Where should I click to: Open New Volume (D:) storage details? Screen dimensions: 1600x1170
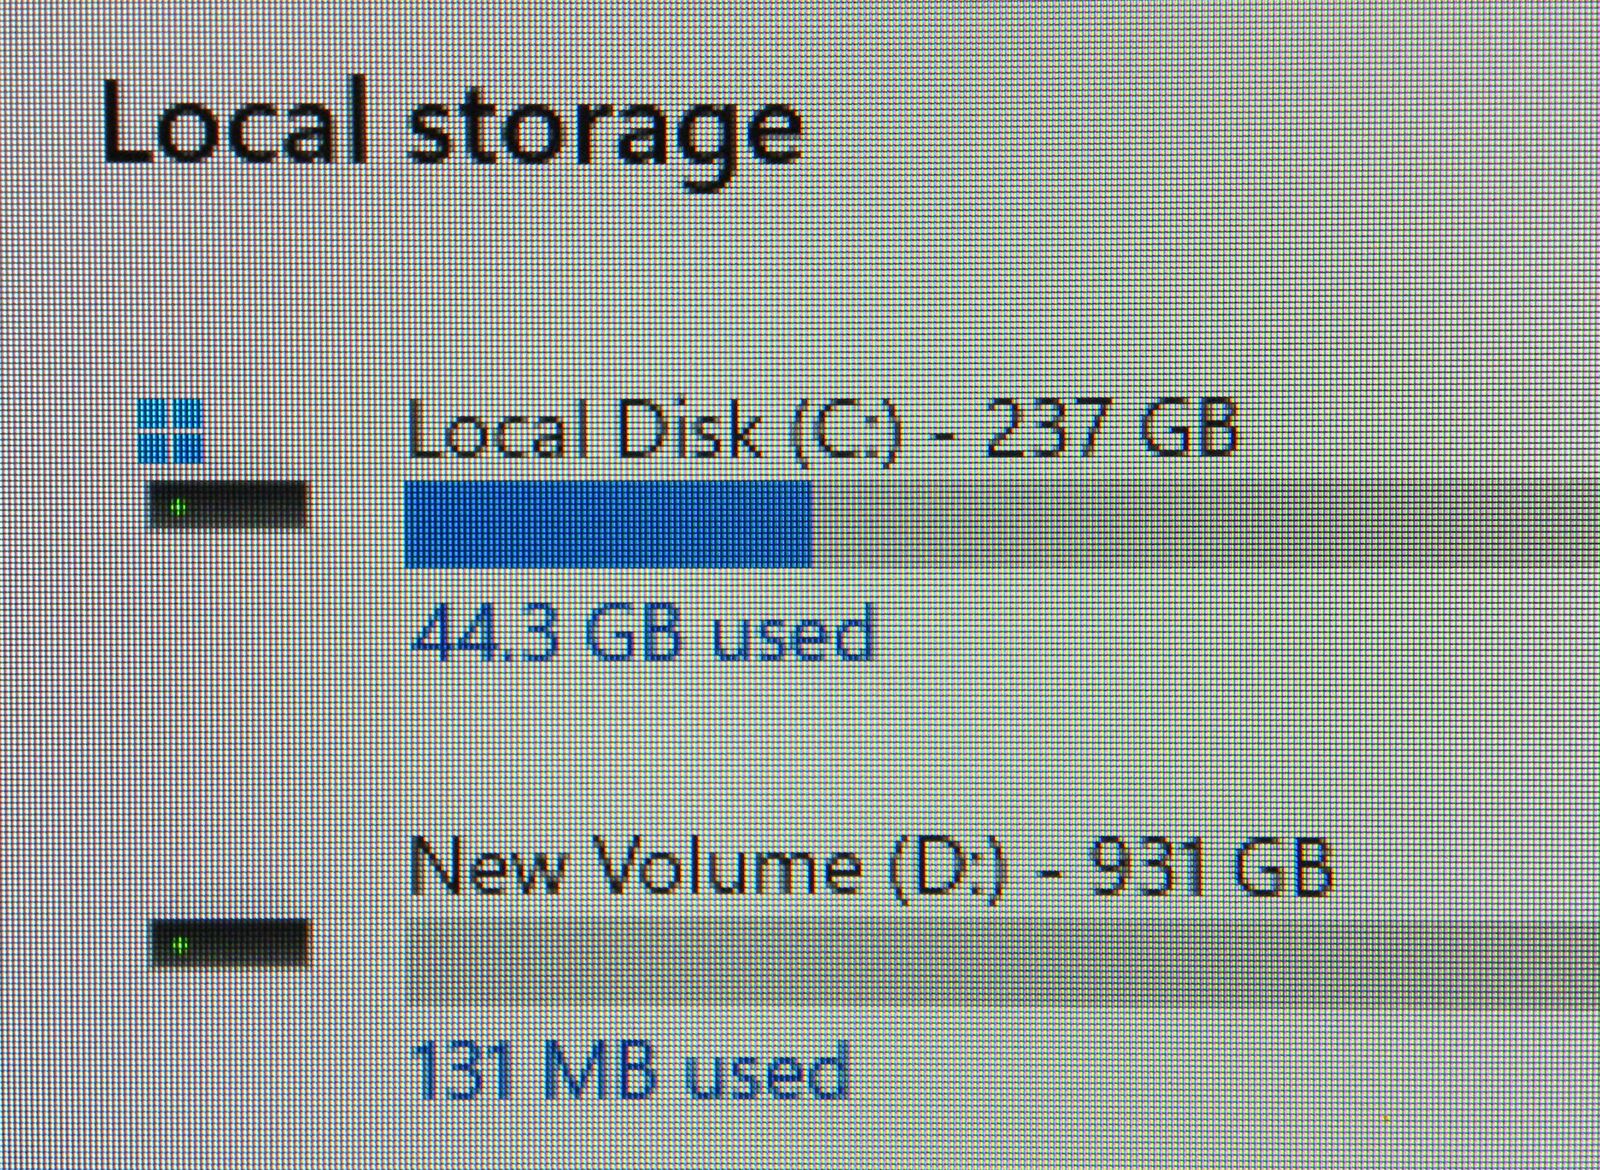pyautogui.click(x=870, y=867)
